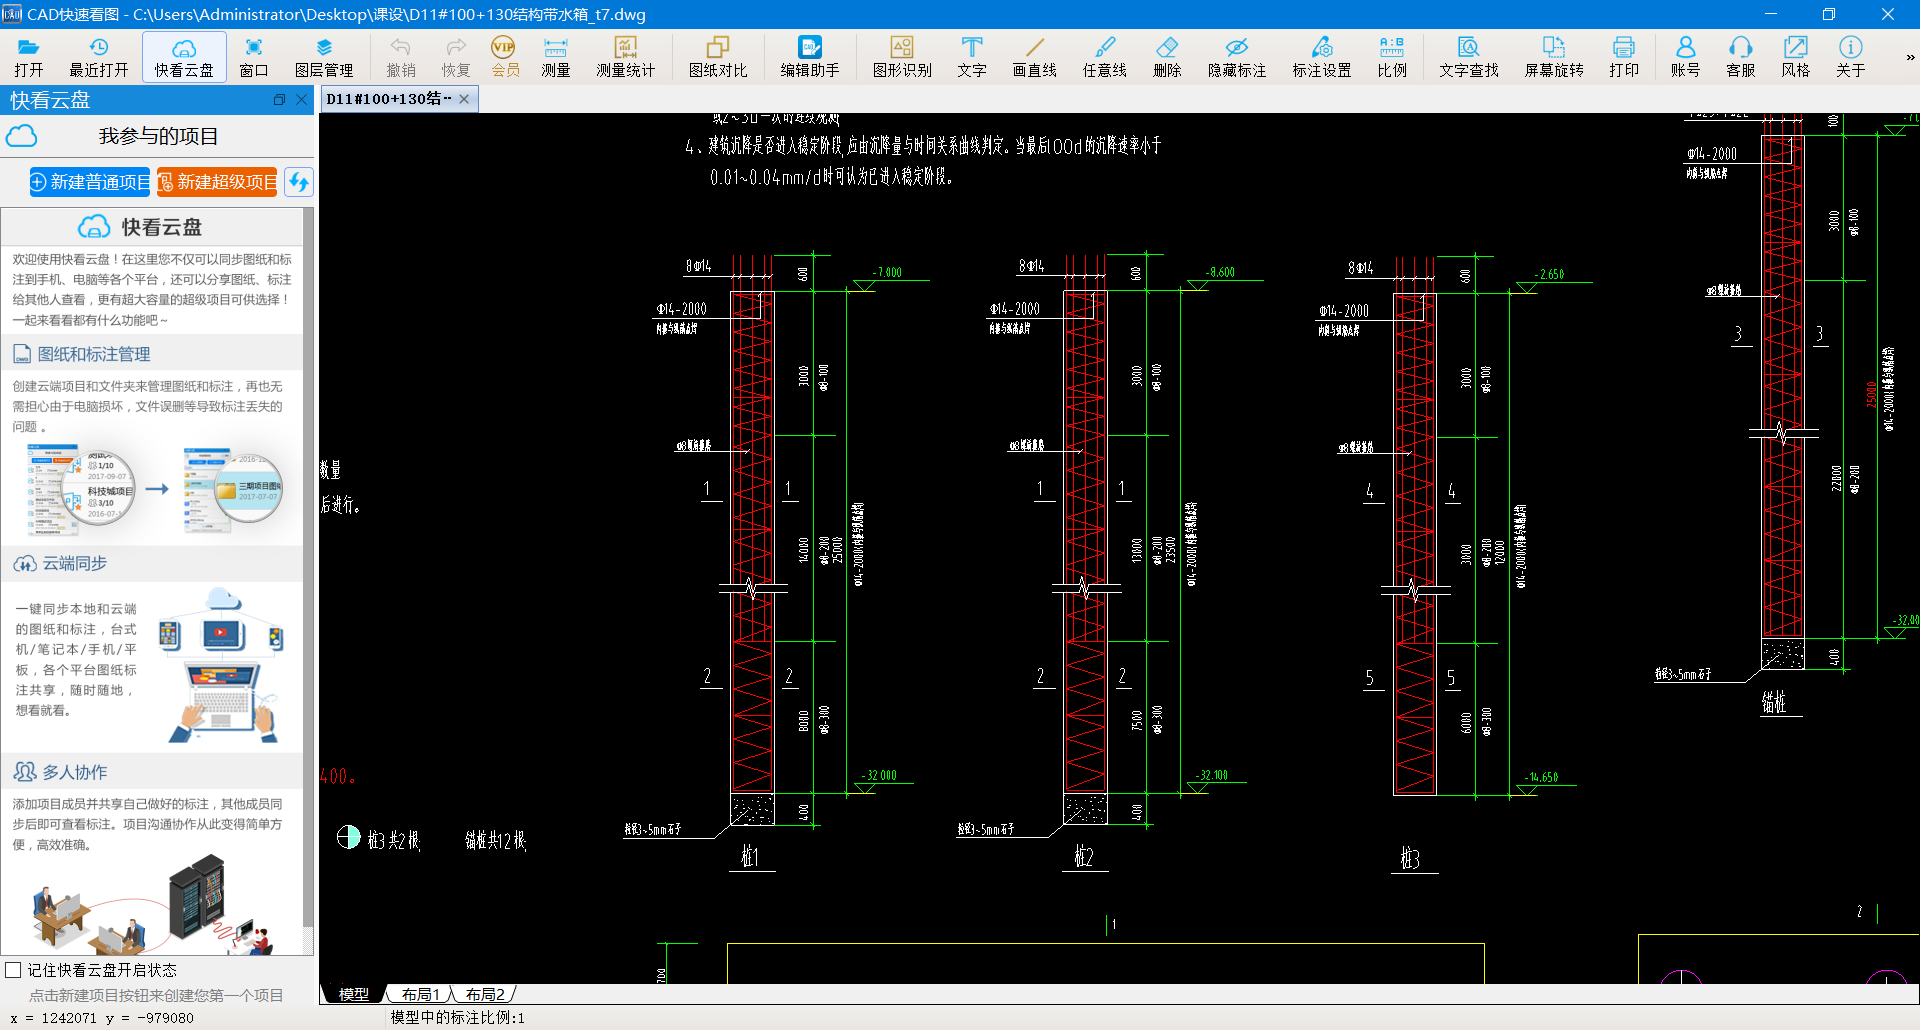
Task: Float the cloud disk panel
Action: [279, 100]
